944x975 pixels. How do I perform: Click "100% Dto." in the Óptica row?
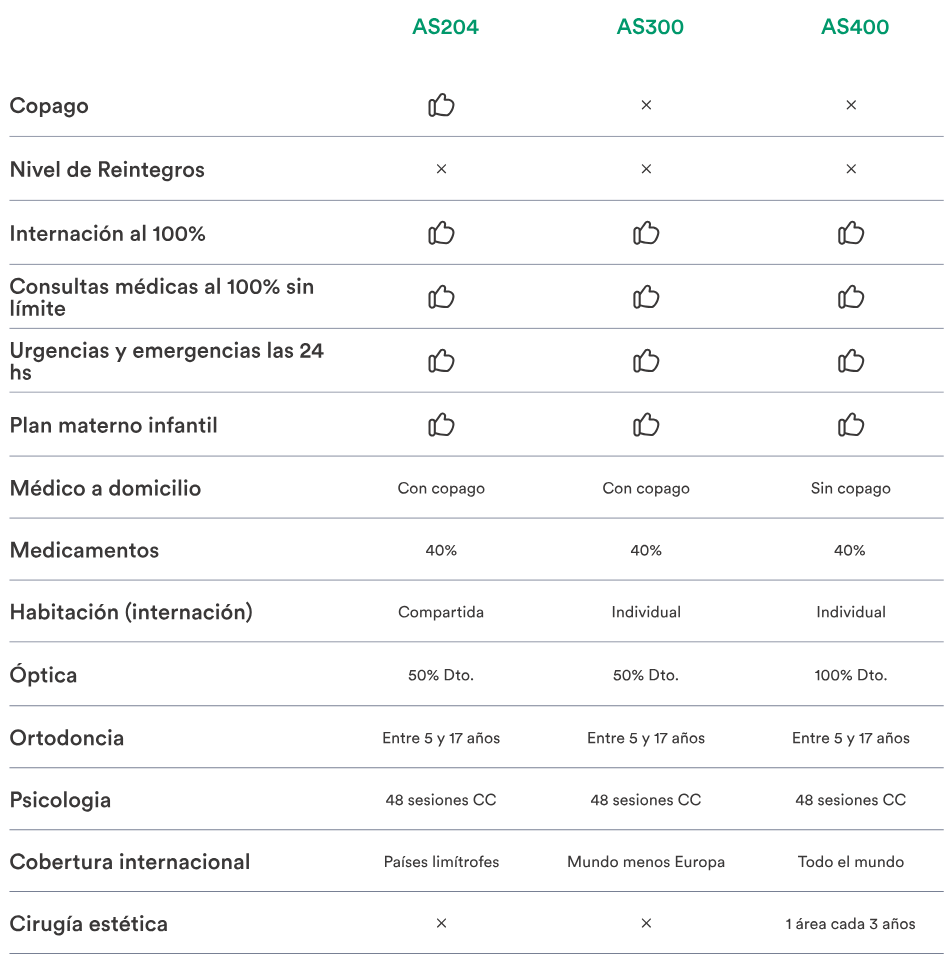851,675
